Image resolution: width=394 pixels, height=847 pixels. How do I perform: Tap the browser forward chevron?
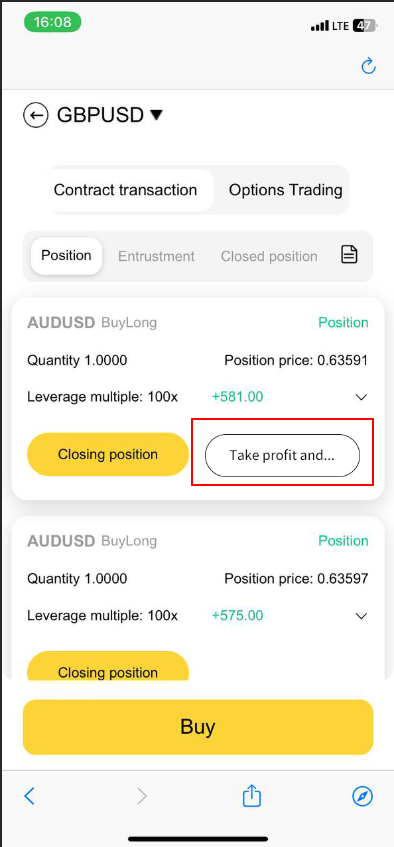(x=142, y=796)
